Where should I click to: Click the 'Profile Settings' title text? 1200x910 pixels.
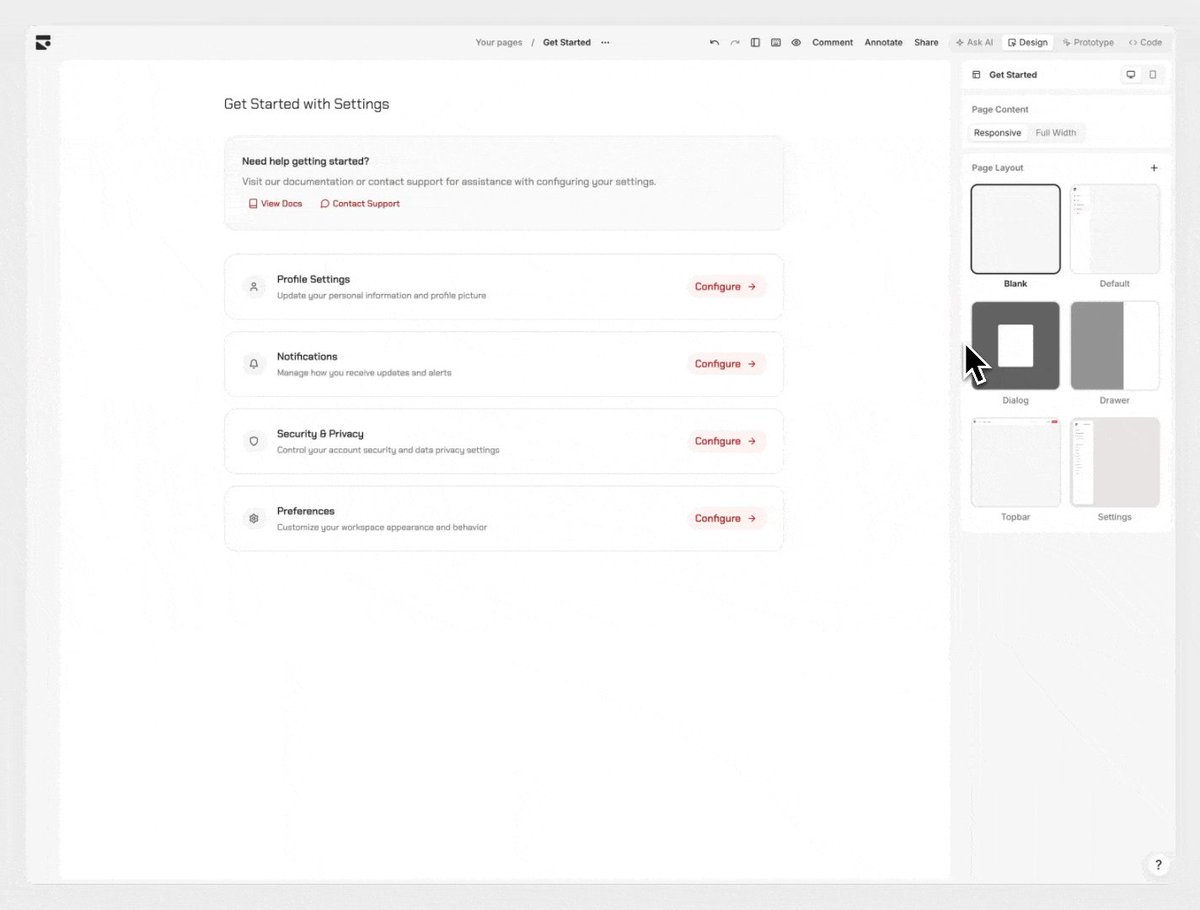(313, 280)
